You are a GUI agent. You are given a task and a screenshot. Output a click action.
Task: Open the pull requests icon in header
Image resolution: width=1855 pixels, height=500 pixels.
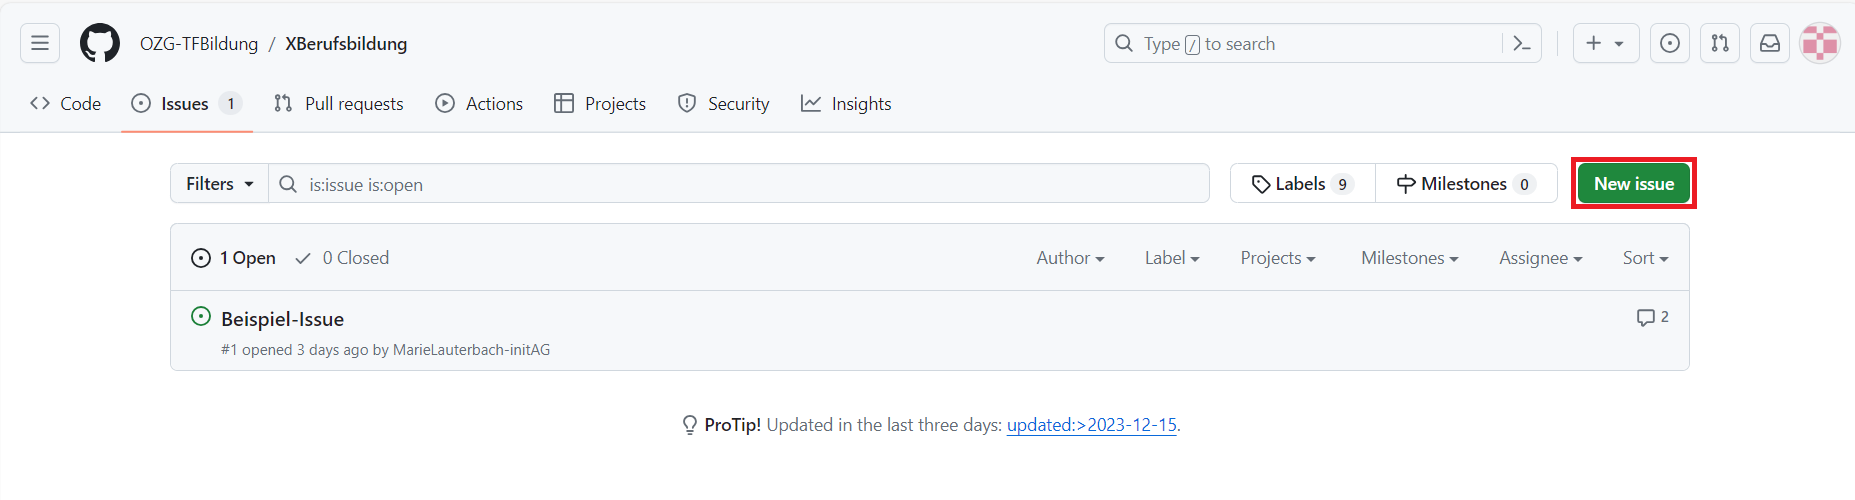coord(1719,43)
